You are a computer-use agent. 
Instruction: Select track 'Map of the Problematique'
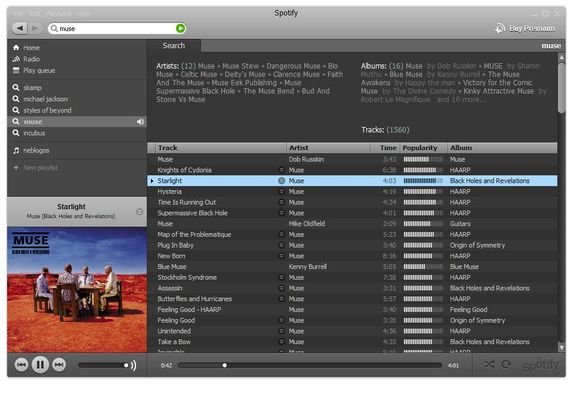352,234
